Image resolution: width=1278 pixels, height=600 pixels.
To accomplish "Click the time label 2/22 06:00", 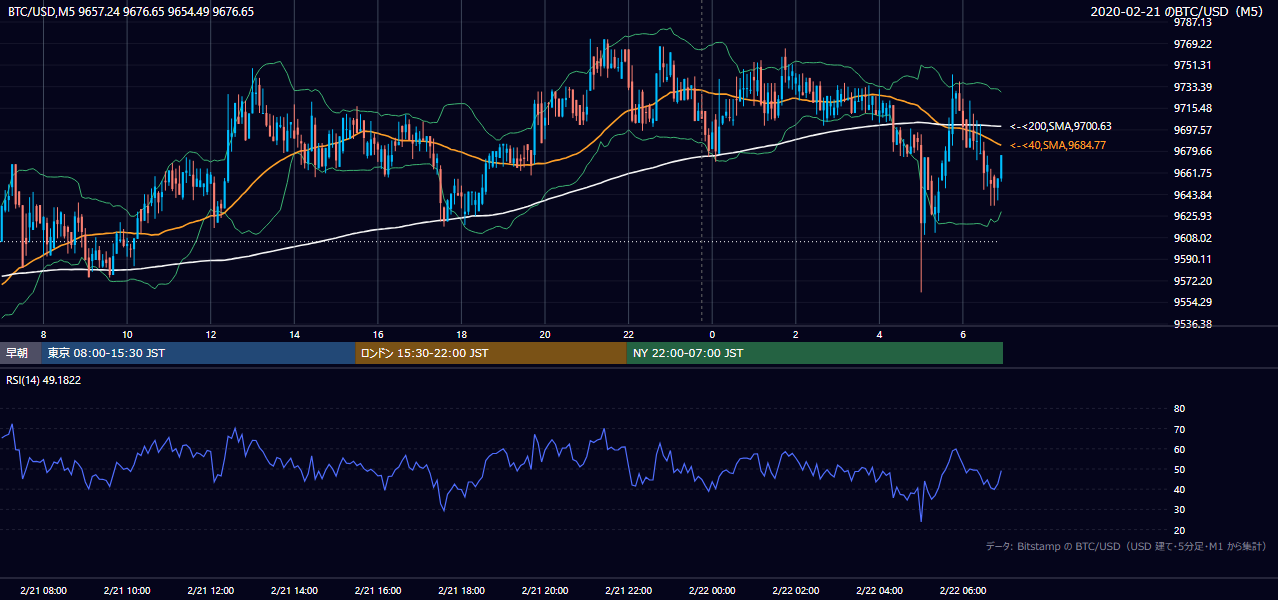I will tap(963, 591).
